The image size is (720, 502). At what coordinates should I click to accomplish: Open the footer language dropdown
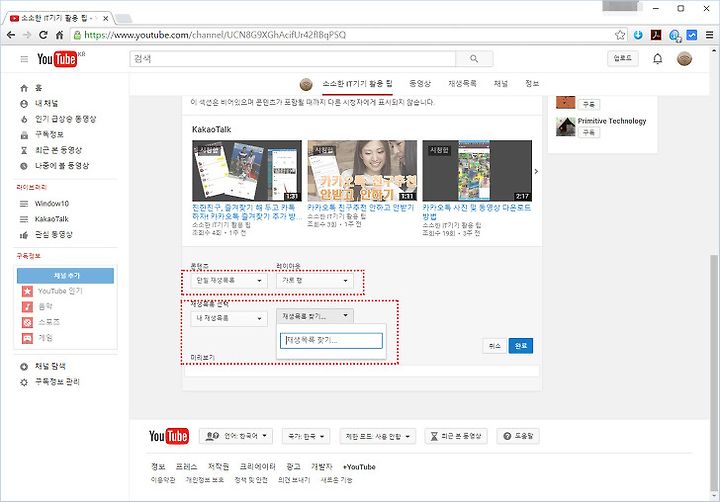click(x=236, y=436)
